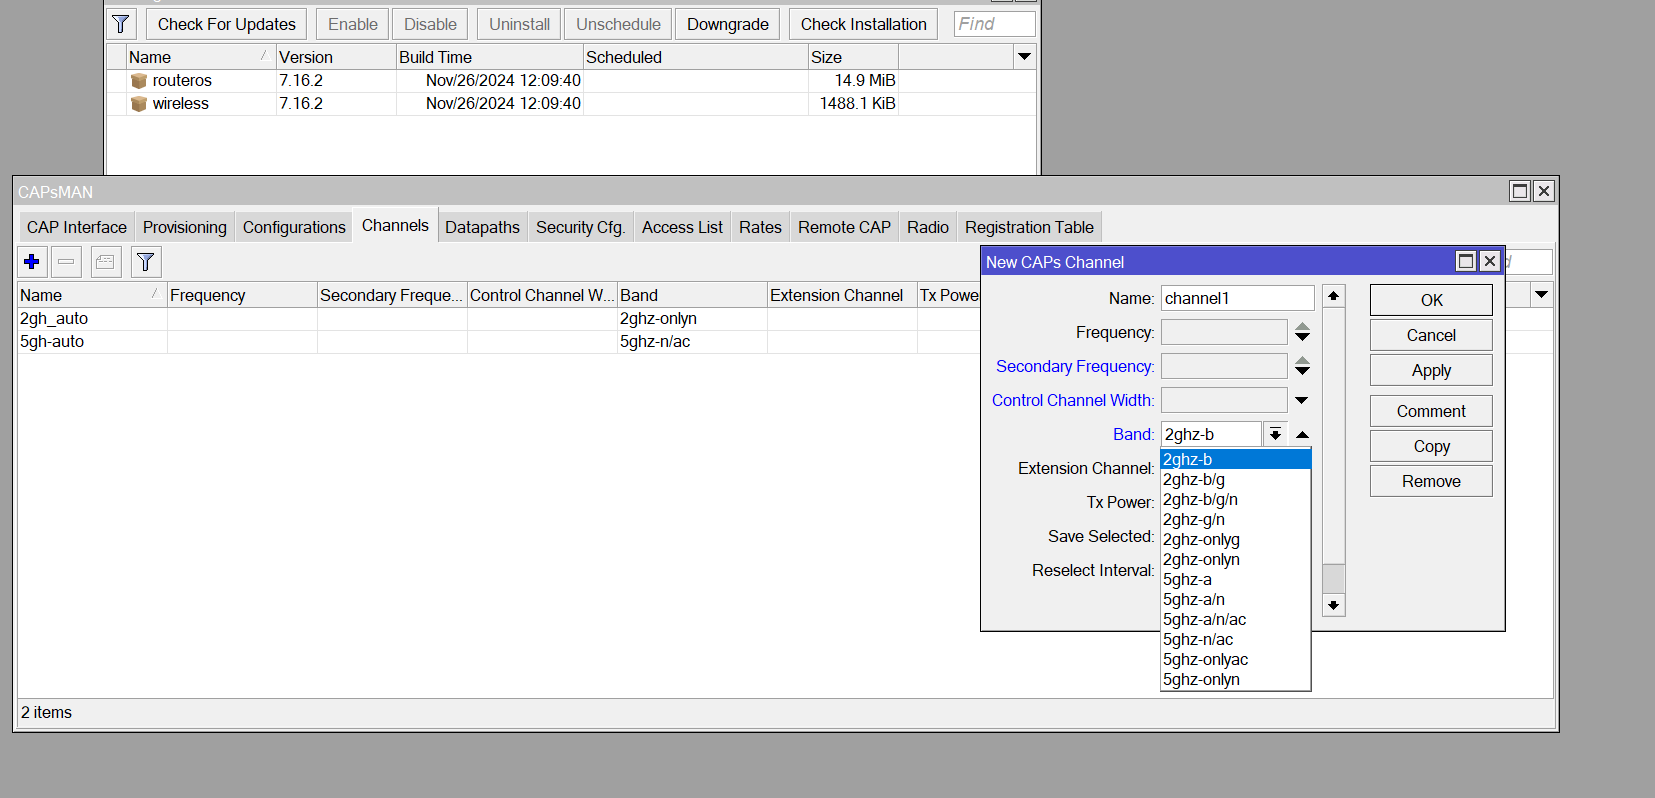Image resolution: width=1655 pixels, height=798 pixels.
Task: Add a new CAPsMAN channel with the plus icon
Action: [x=32, y=262]
